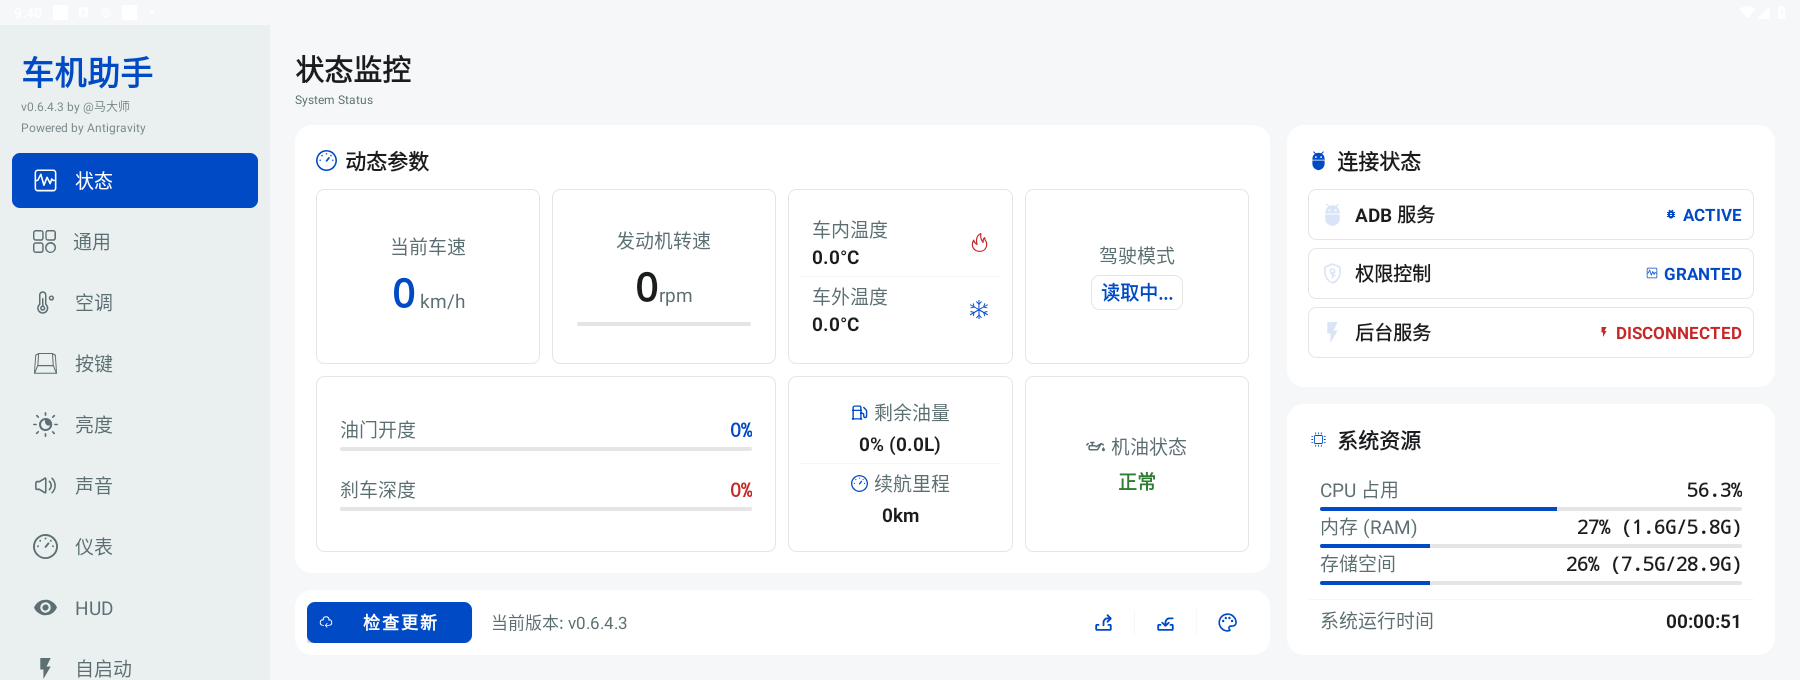Click the 自启动 lightning icon

point(46,668)
